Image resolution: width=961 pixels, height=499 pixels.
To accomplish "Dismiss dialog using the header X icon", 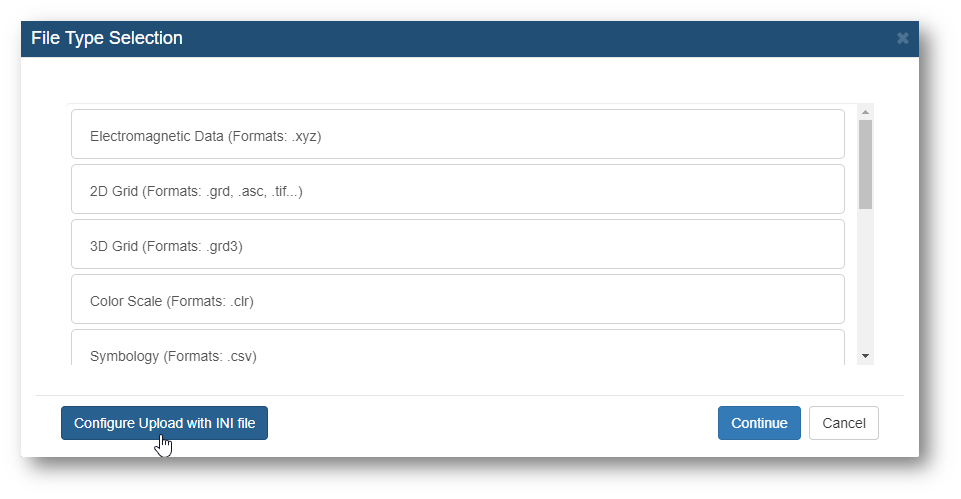I will coord(902,38).
